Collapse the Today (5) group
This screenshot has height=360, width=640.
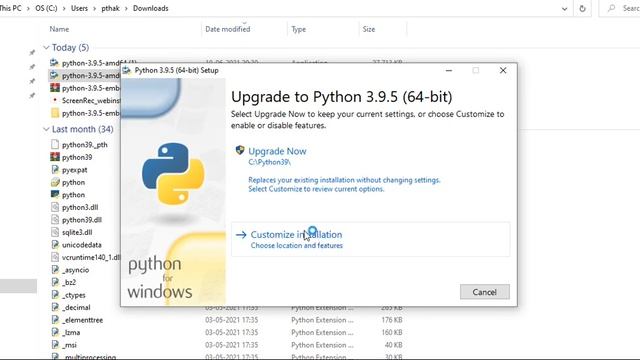coord(46,48)
